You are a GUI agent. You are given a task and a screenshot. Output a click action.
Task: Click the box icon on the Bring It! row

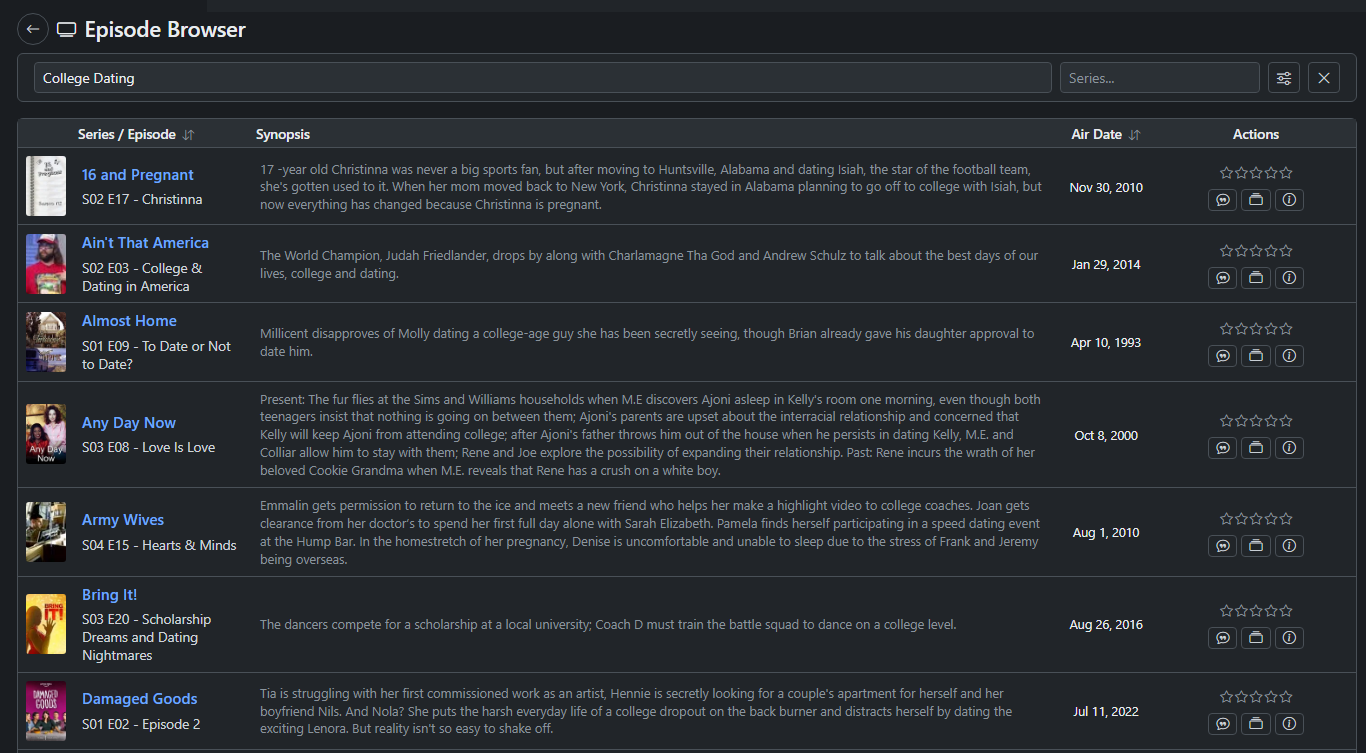1255,637
